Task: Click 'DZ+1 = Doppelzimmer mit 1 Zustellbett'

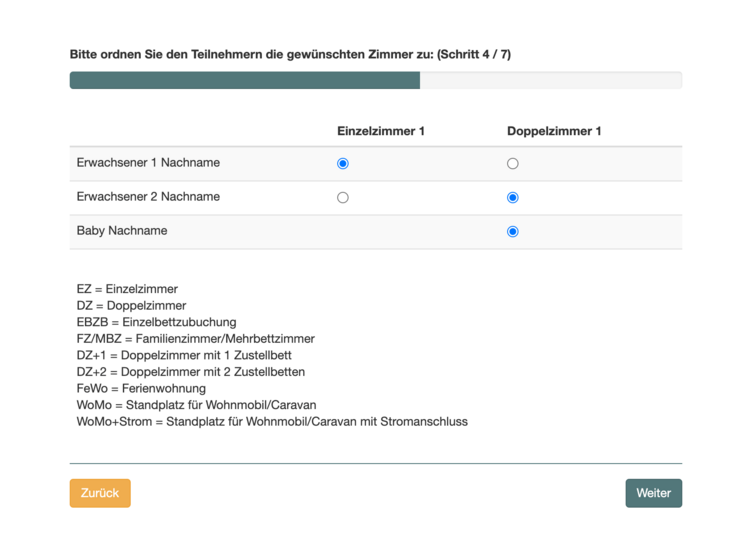Action: click(184, 356)
